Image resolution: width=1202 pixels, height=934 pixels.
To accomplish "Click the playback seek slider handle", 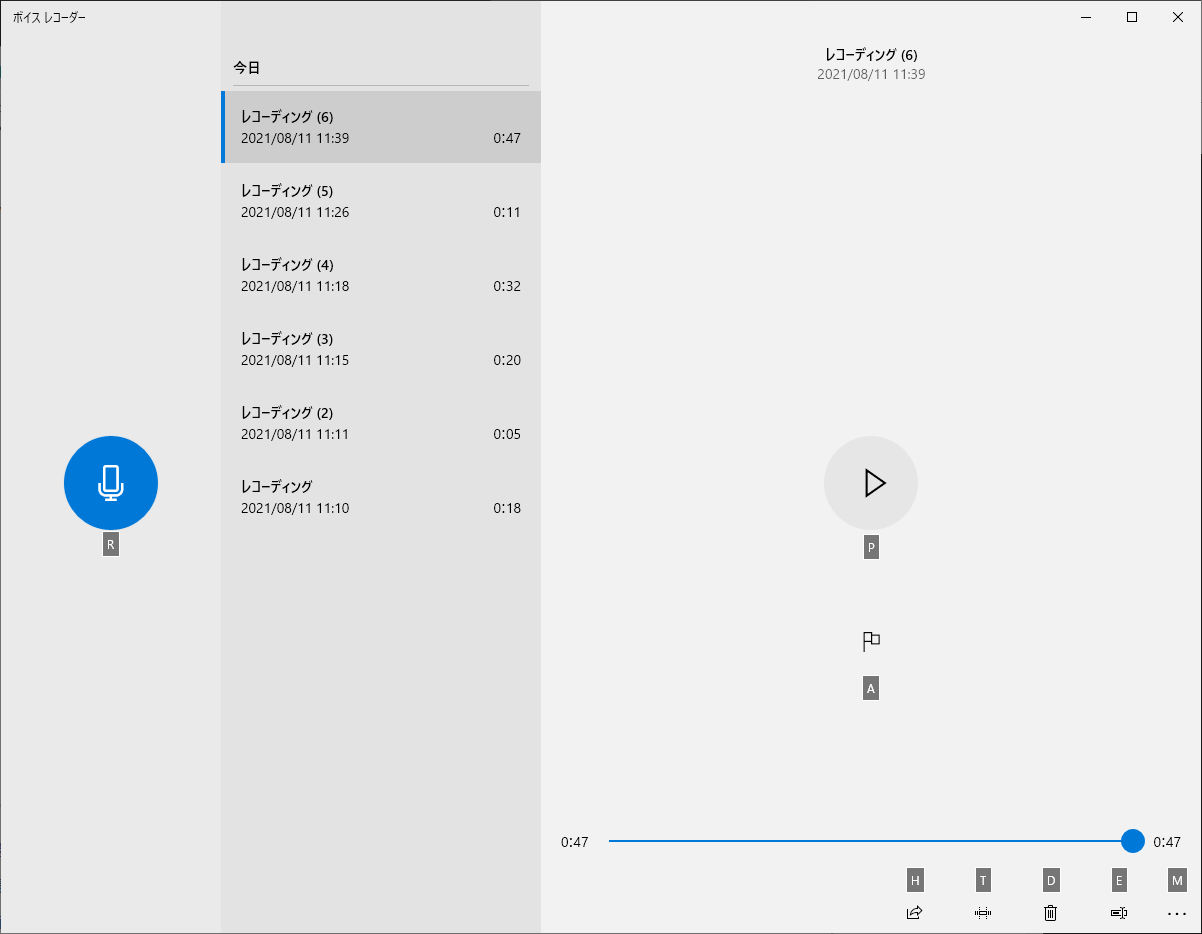I will [1132, 841].
